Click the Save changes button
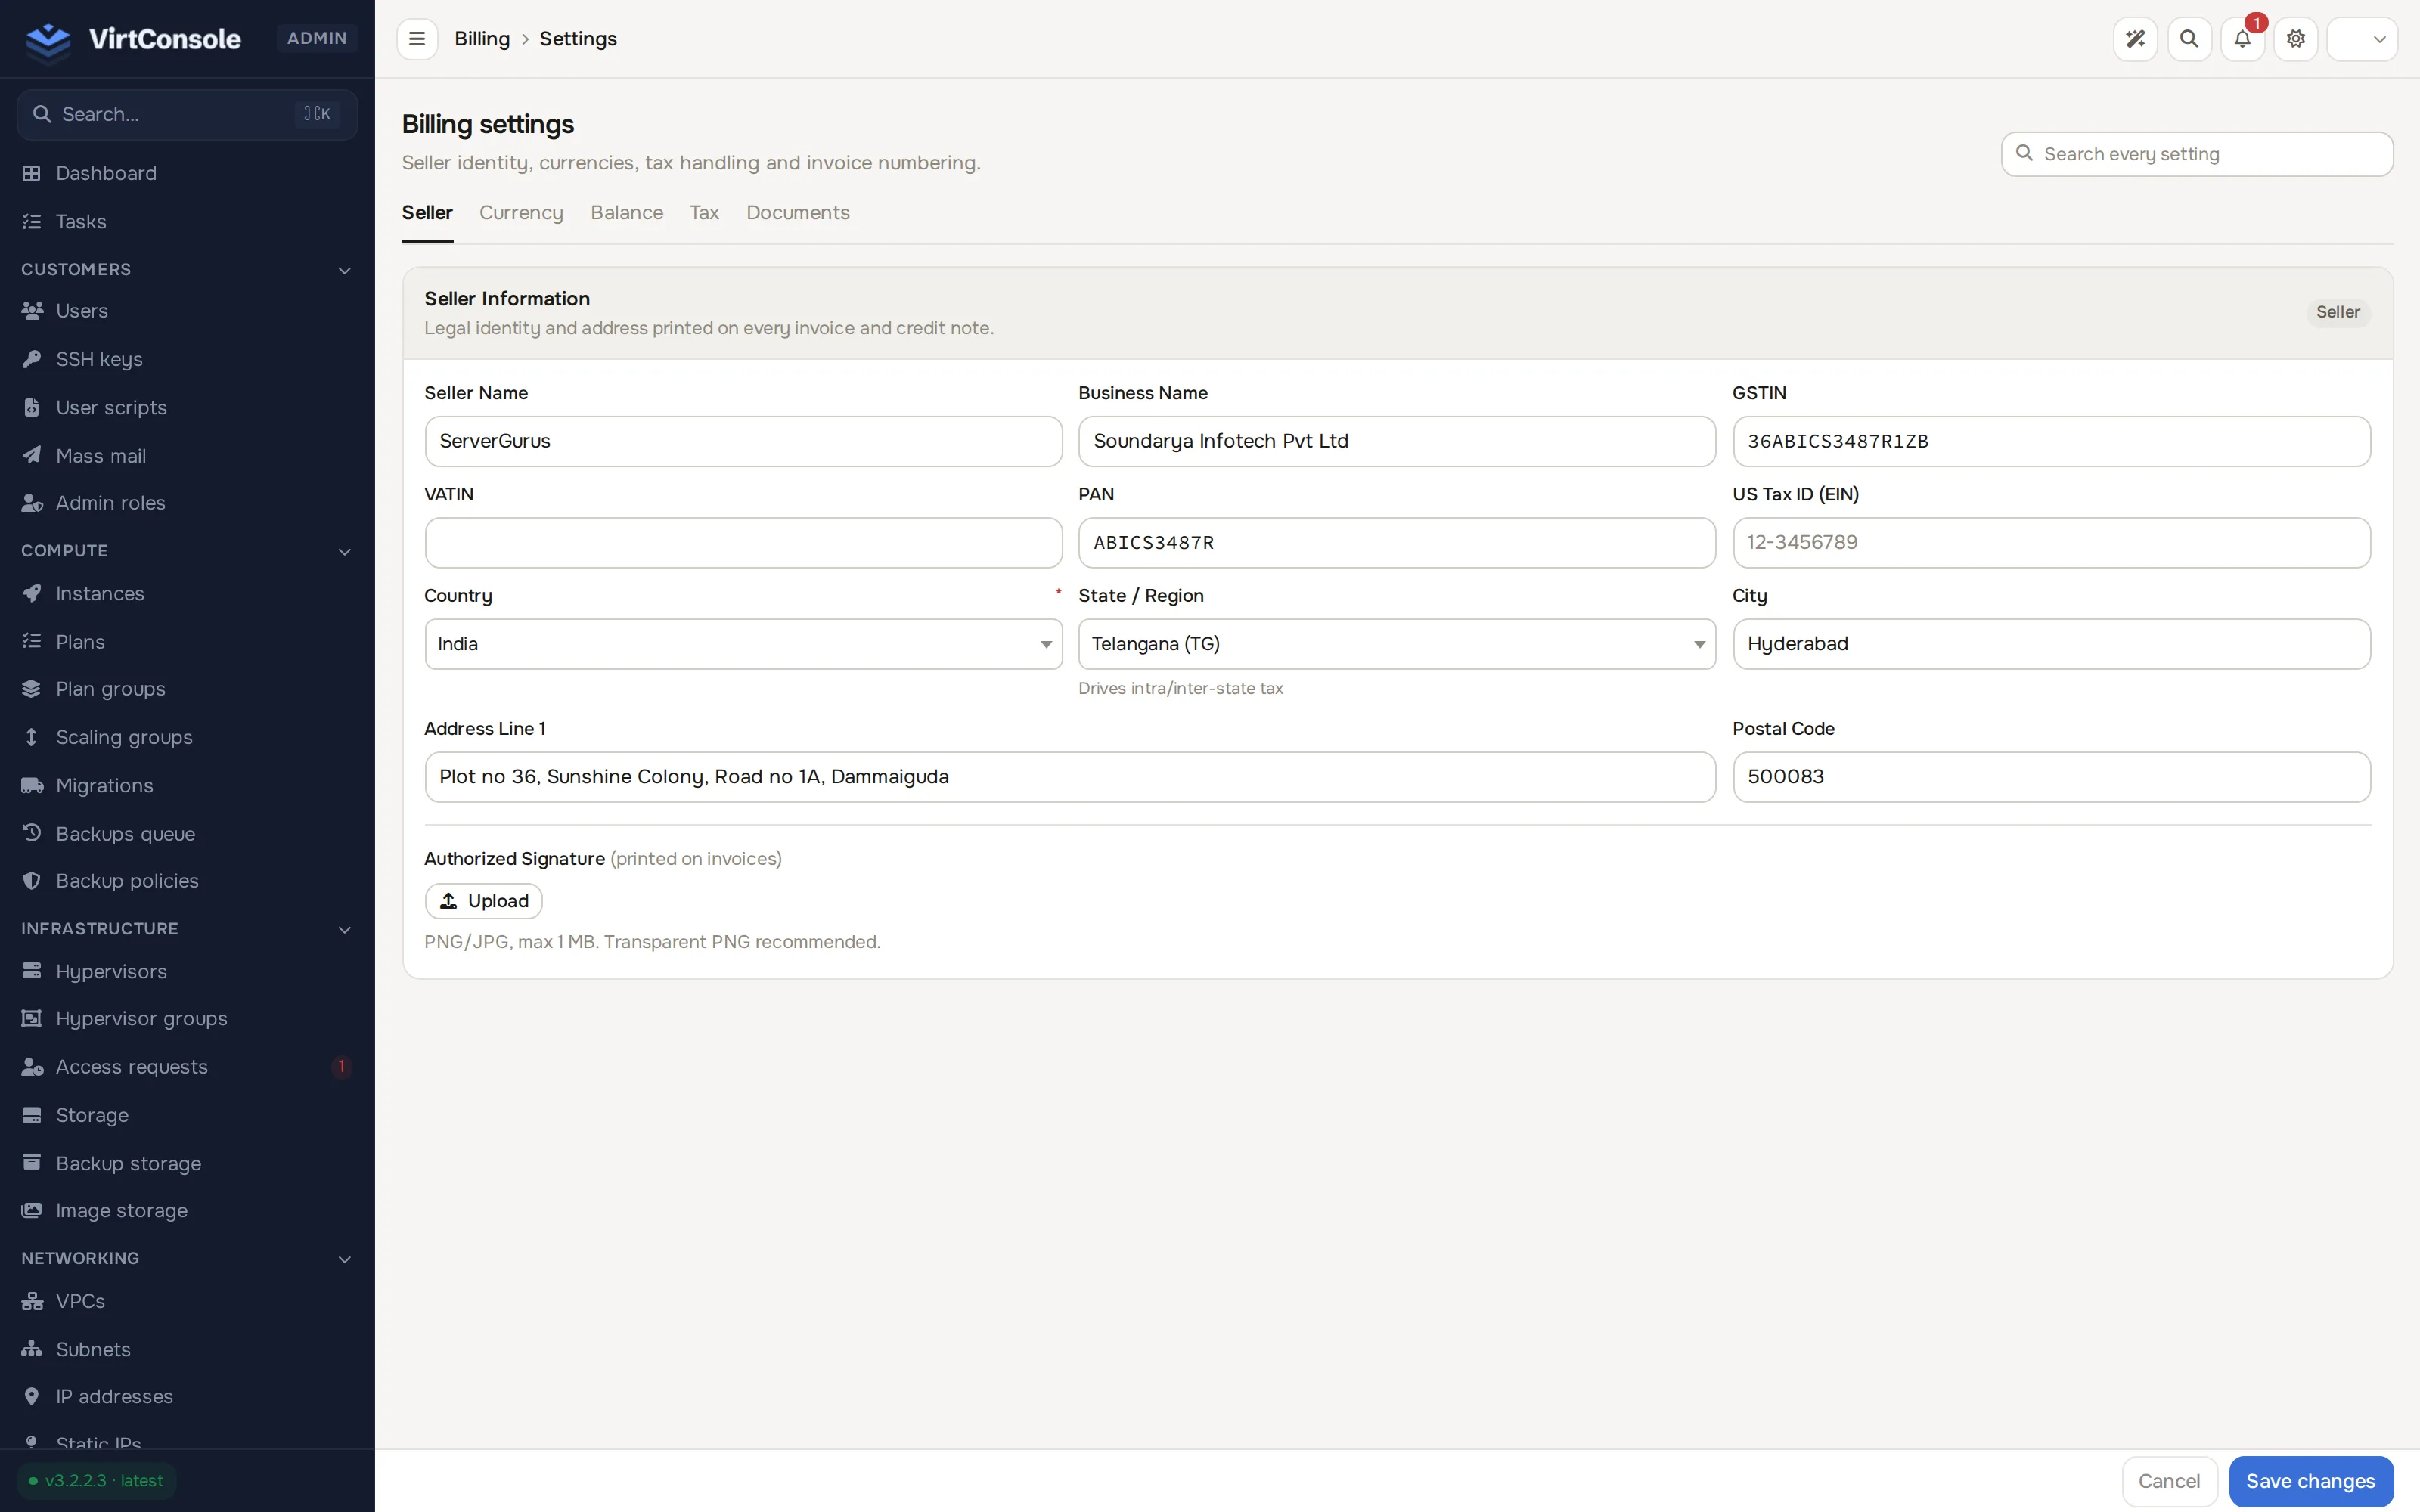The image size is (2420, 1512). (2310, 1481)
